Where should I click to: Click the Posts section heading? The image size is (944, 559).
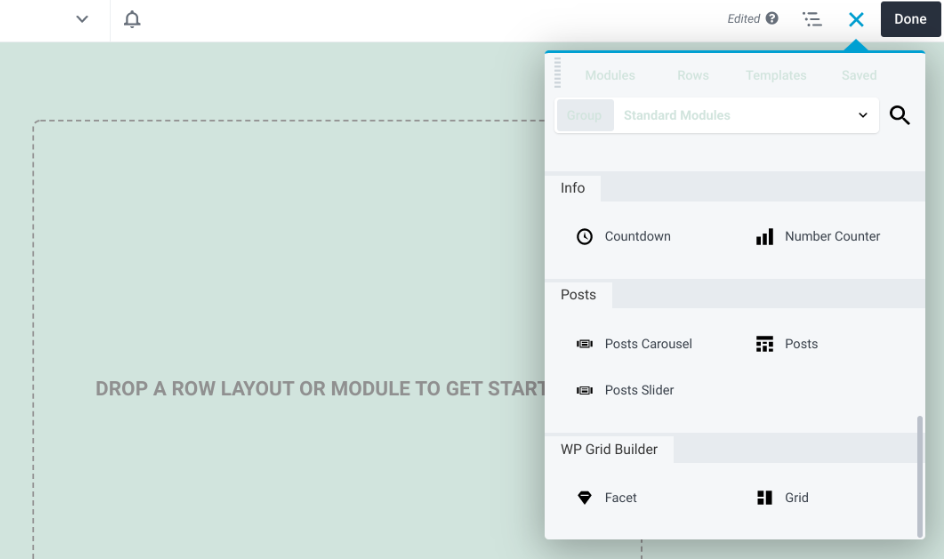[578, 295]
